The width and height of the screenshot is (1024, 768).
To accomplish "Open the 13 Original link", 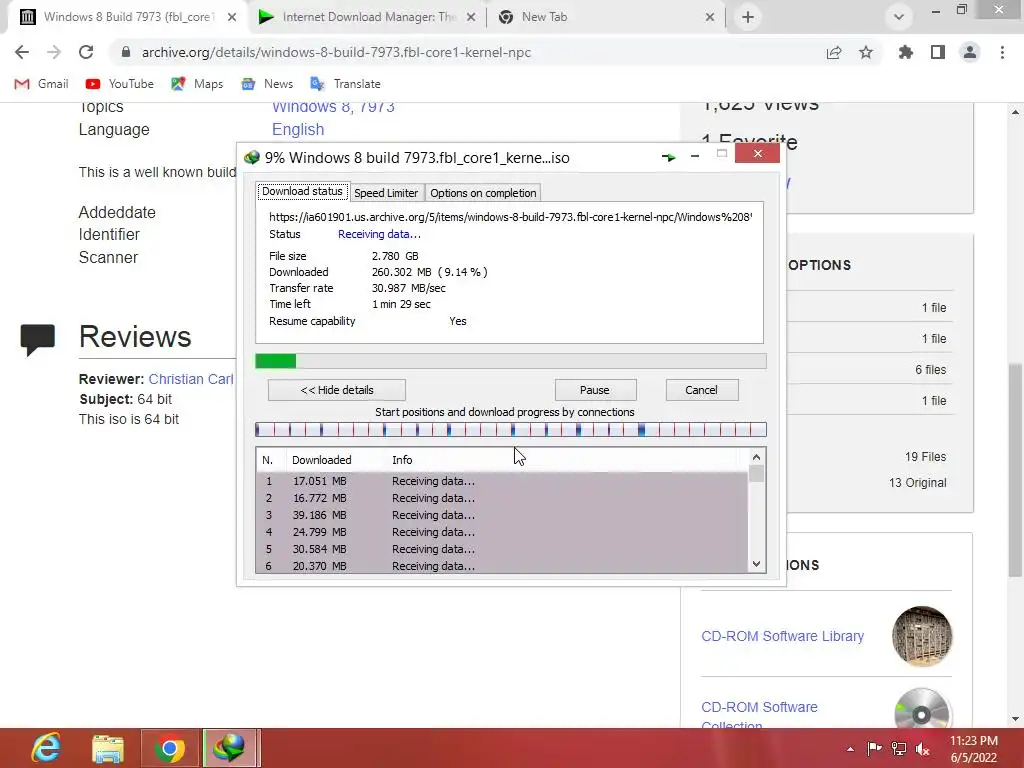I will (918, 483).
